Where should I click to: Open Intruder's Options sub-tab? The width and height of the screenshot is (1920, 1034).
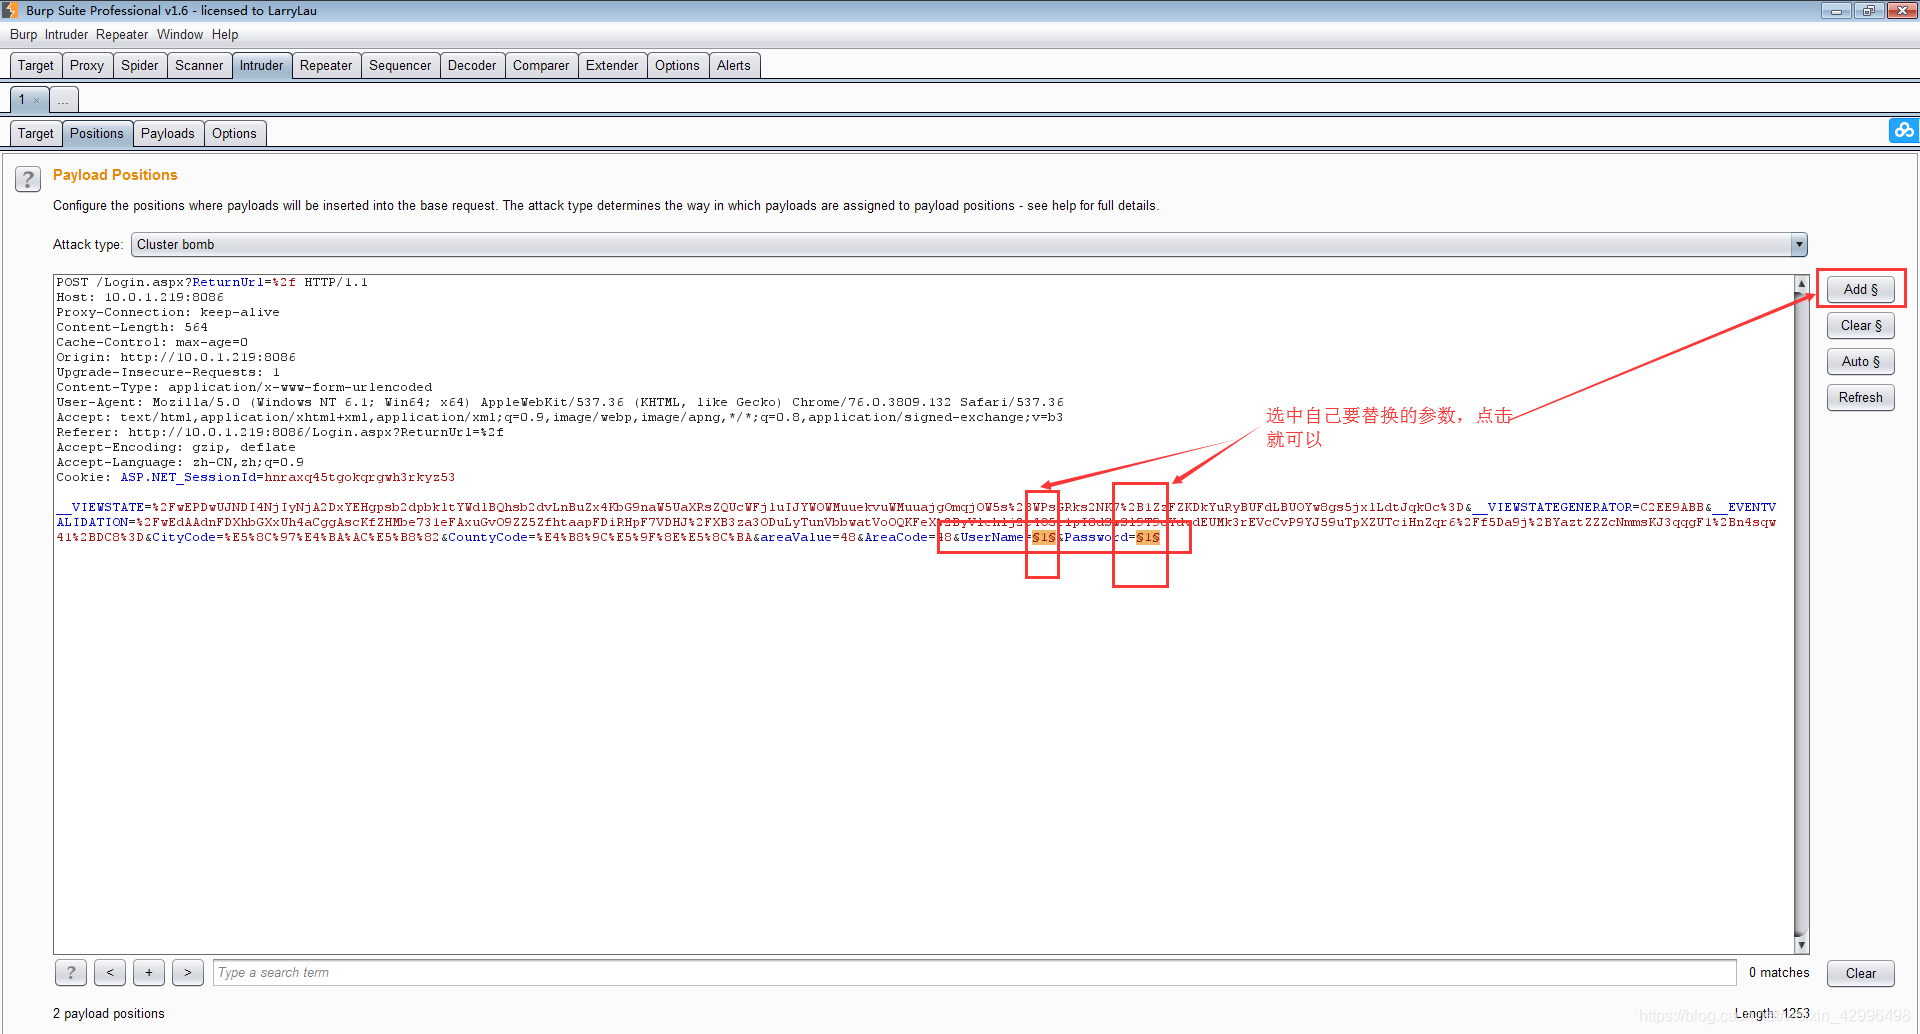[x=234, y=133]
